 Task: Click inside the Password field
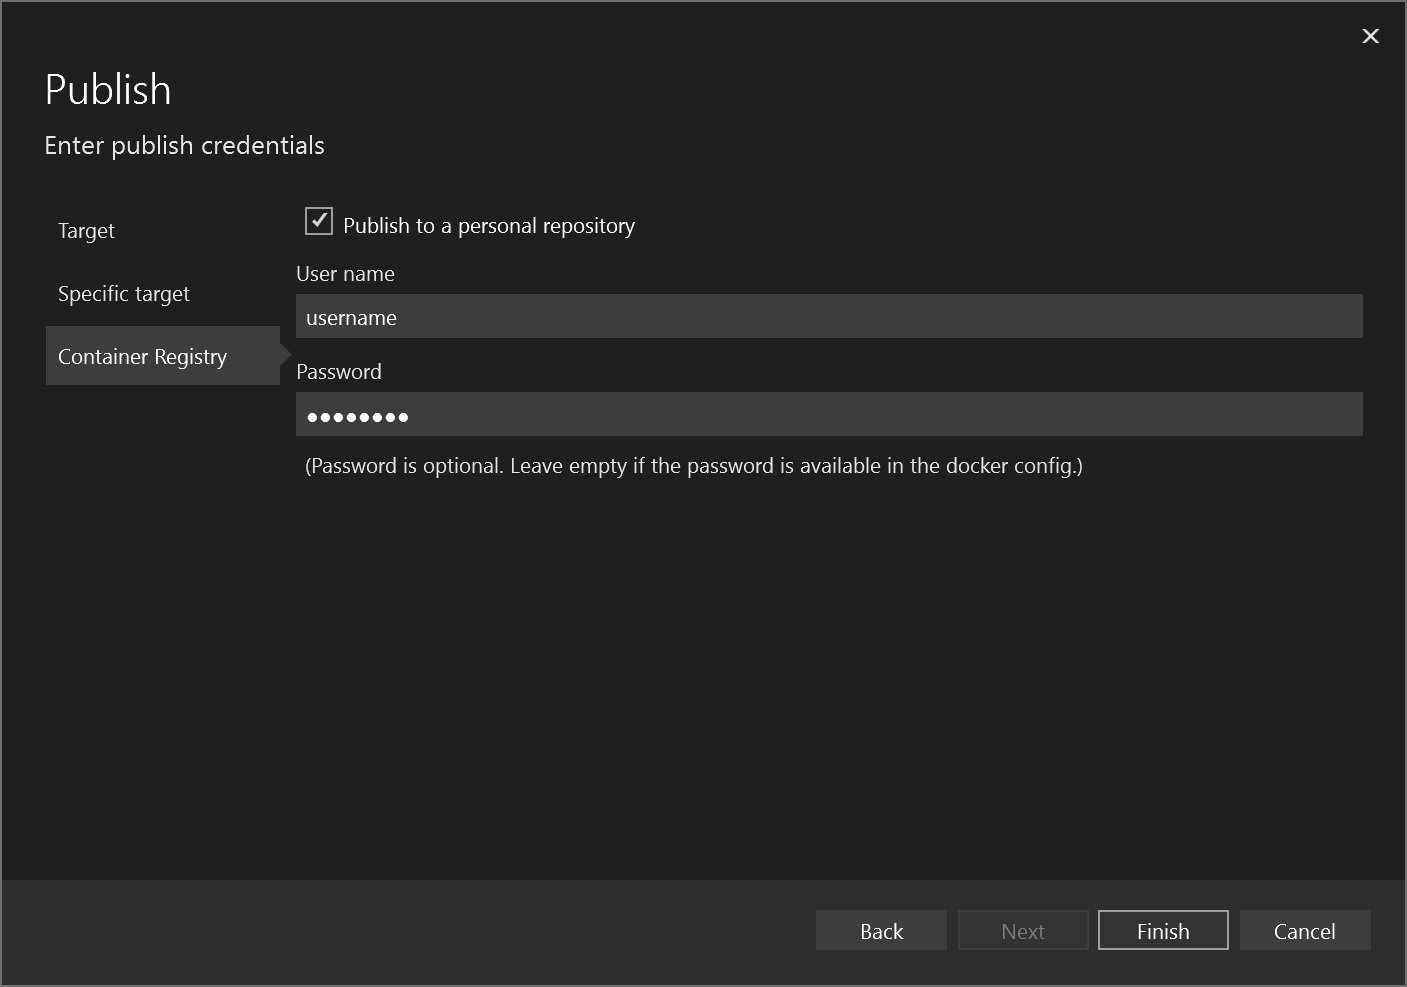click(700, 413)
